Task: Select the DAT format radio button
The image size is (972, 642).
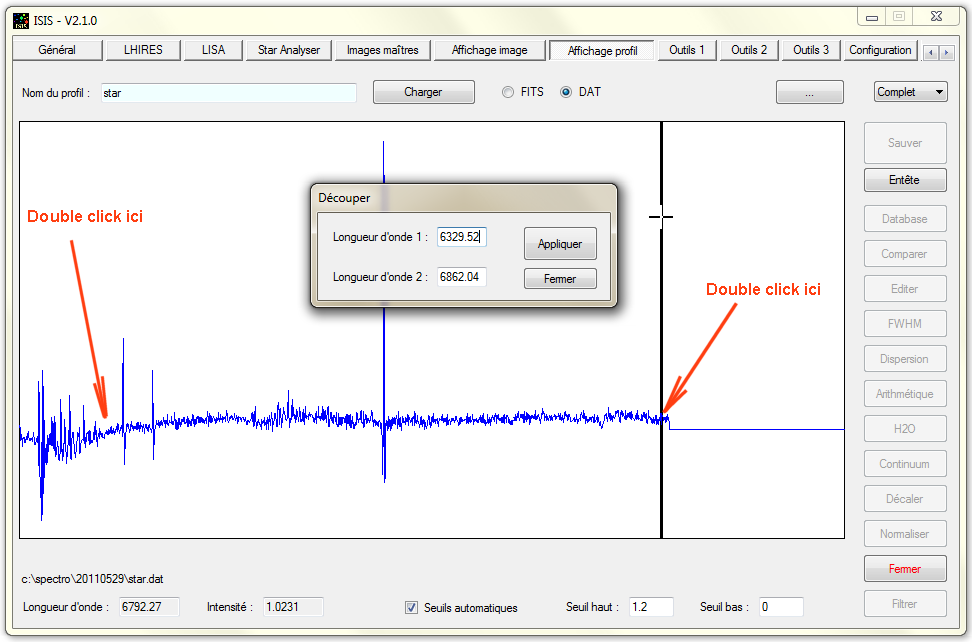Action: coord(566,92)
